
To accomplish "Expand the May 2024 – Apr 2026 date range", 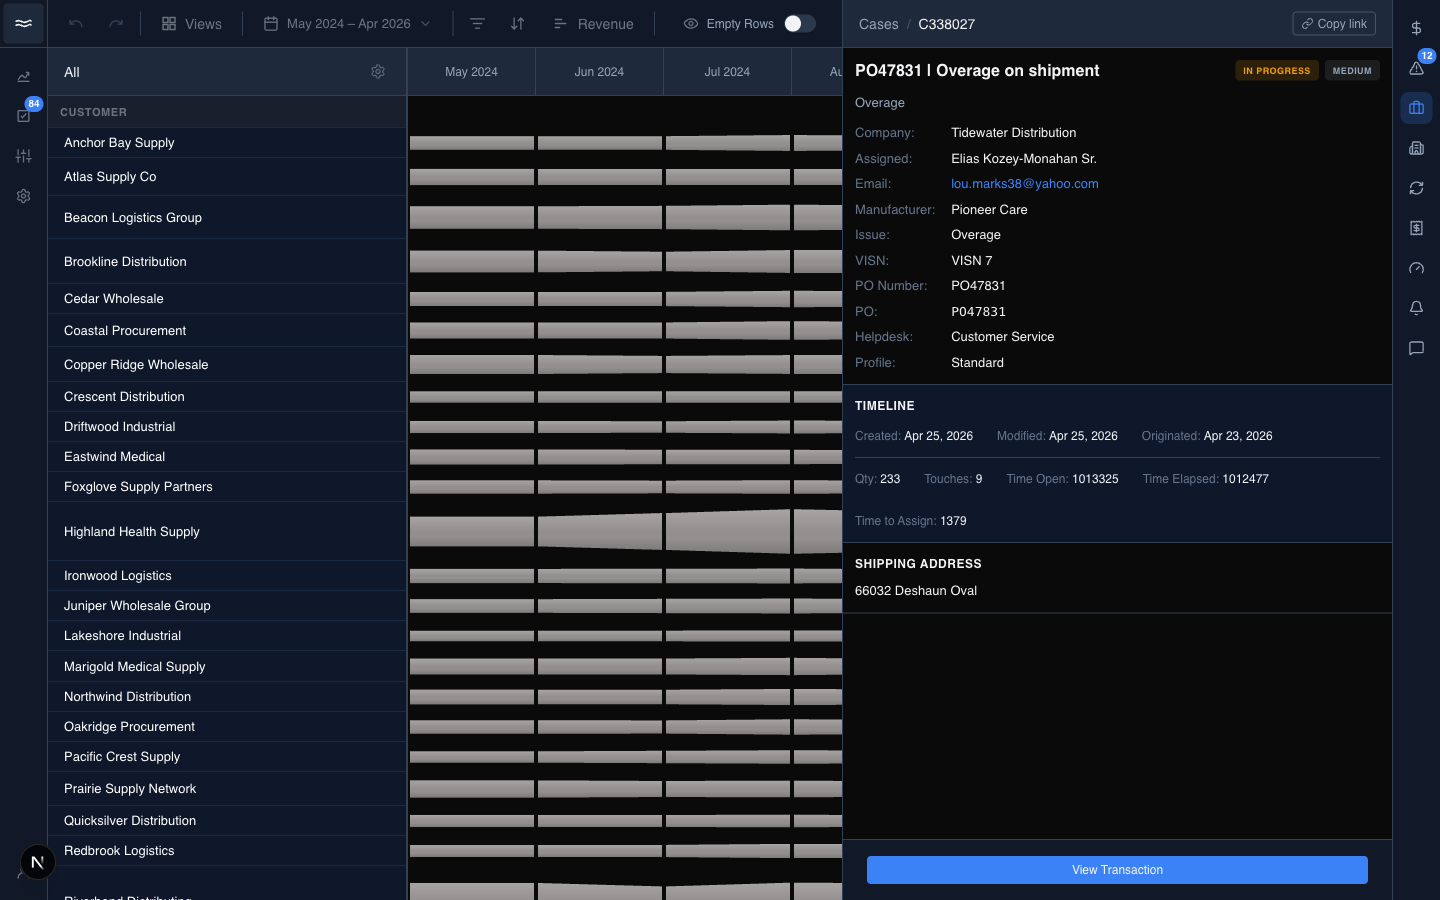I will click(347, 24).
